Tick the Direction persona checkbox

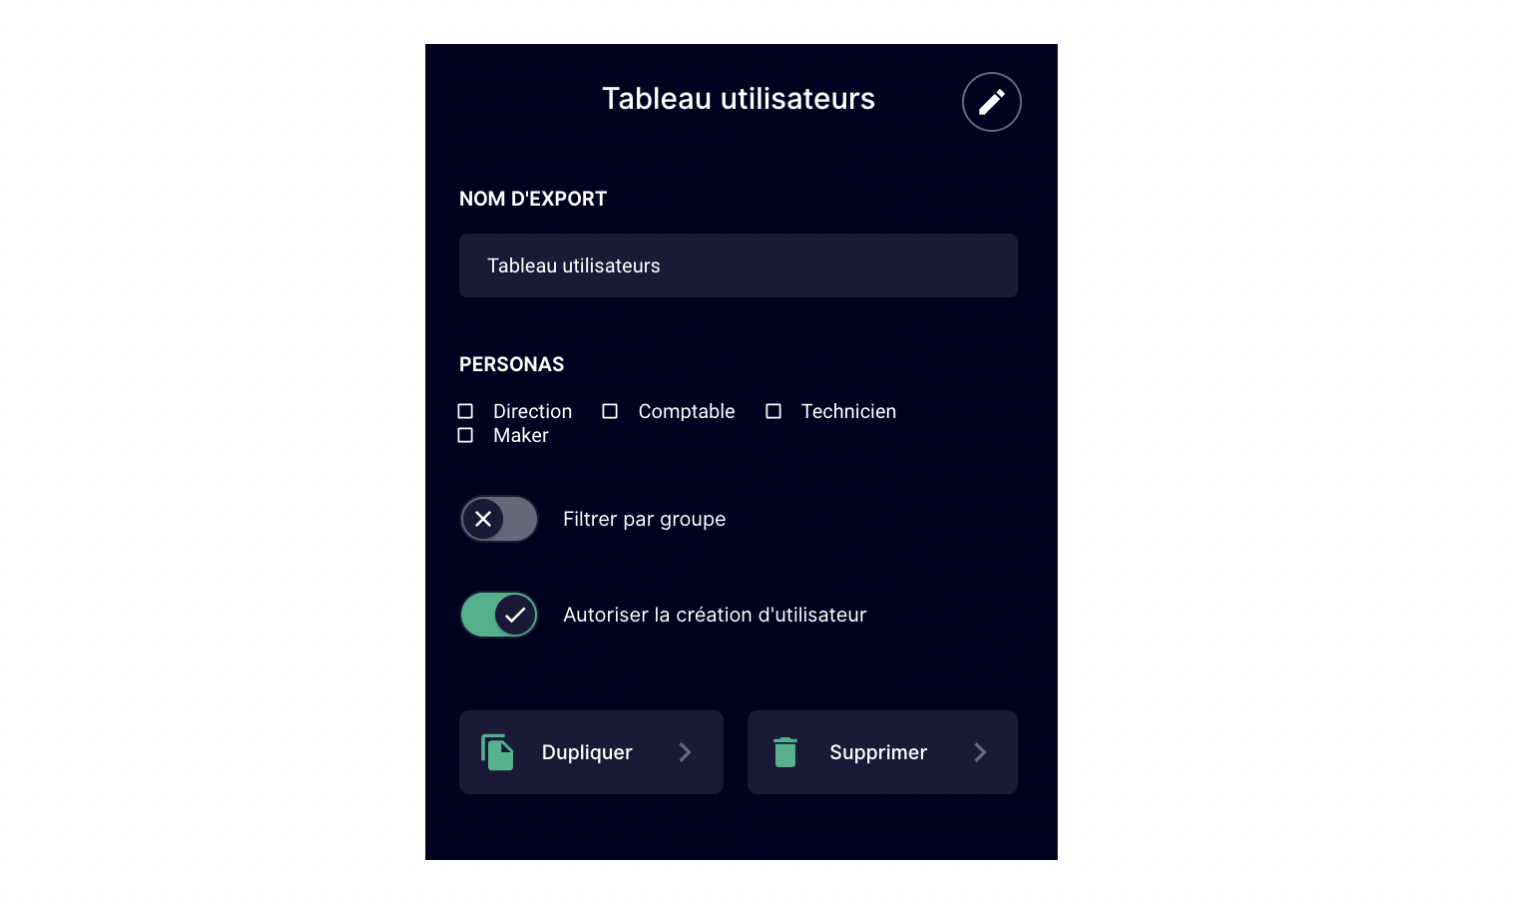tap(465, 411)
